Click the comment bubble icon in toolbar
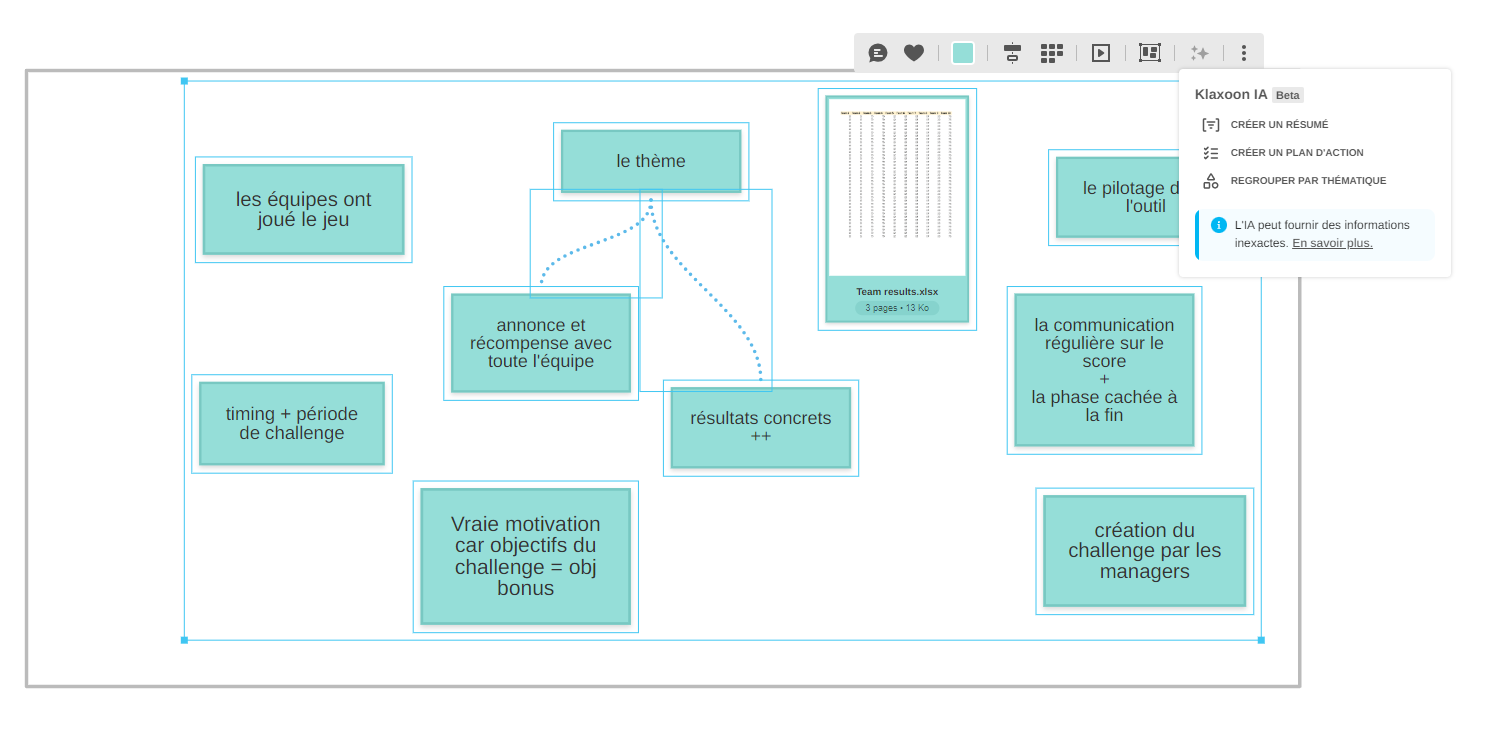The height and width of the screenshot is (755, 1499). (878, 53)
